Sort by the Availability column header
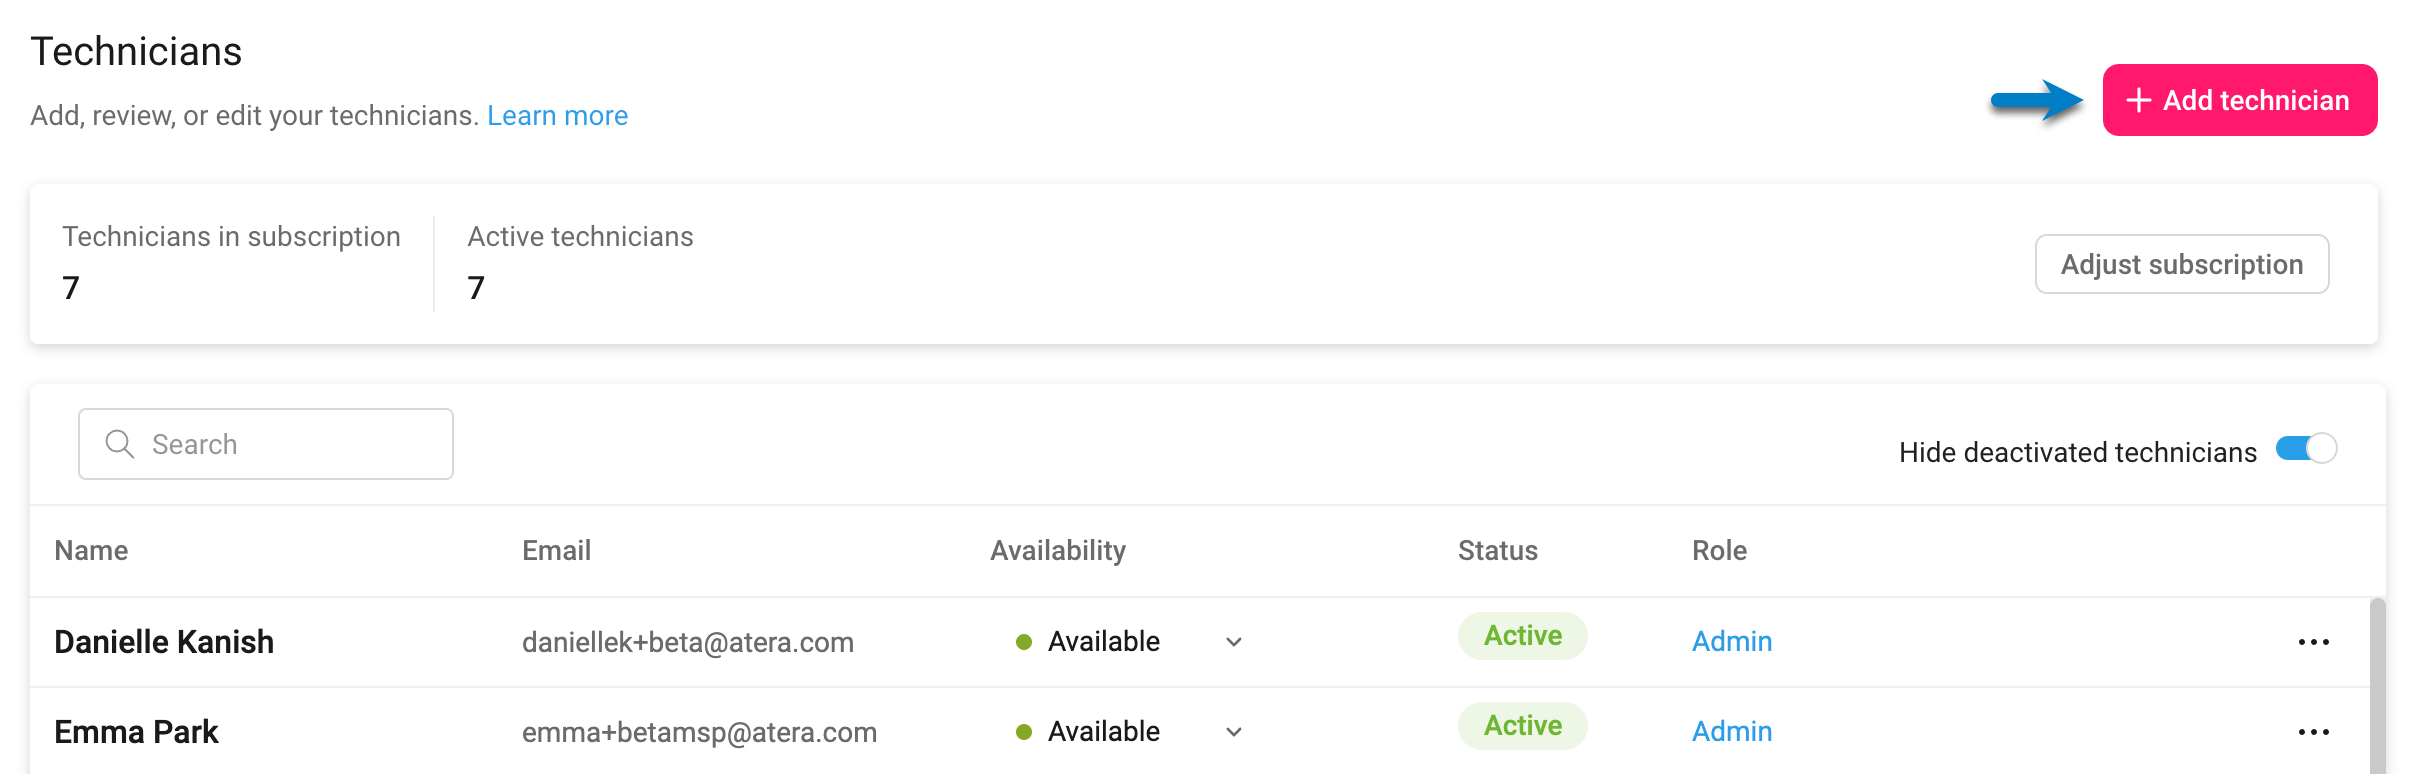Image resolution: width=2416 pixels, height=774 pixels. [1058, 550]
